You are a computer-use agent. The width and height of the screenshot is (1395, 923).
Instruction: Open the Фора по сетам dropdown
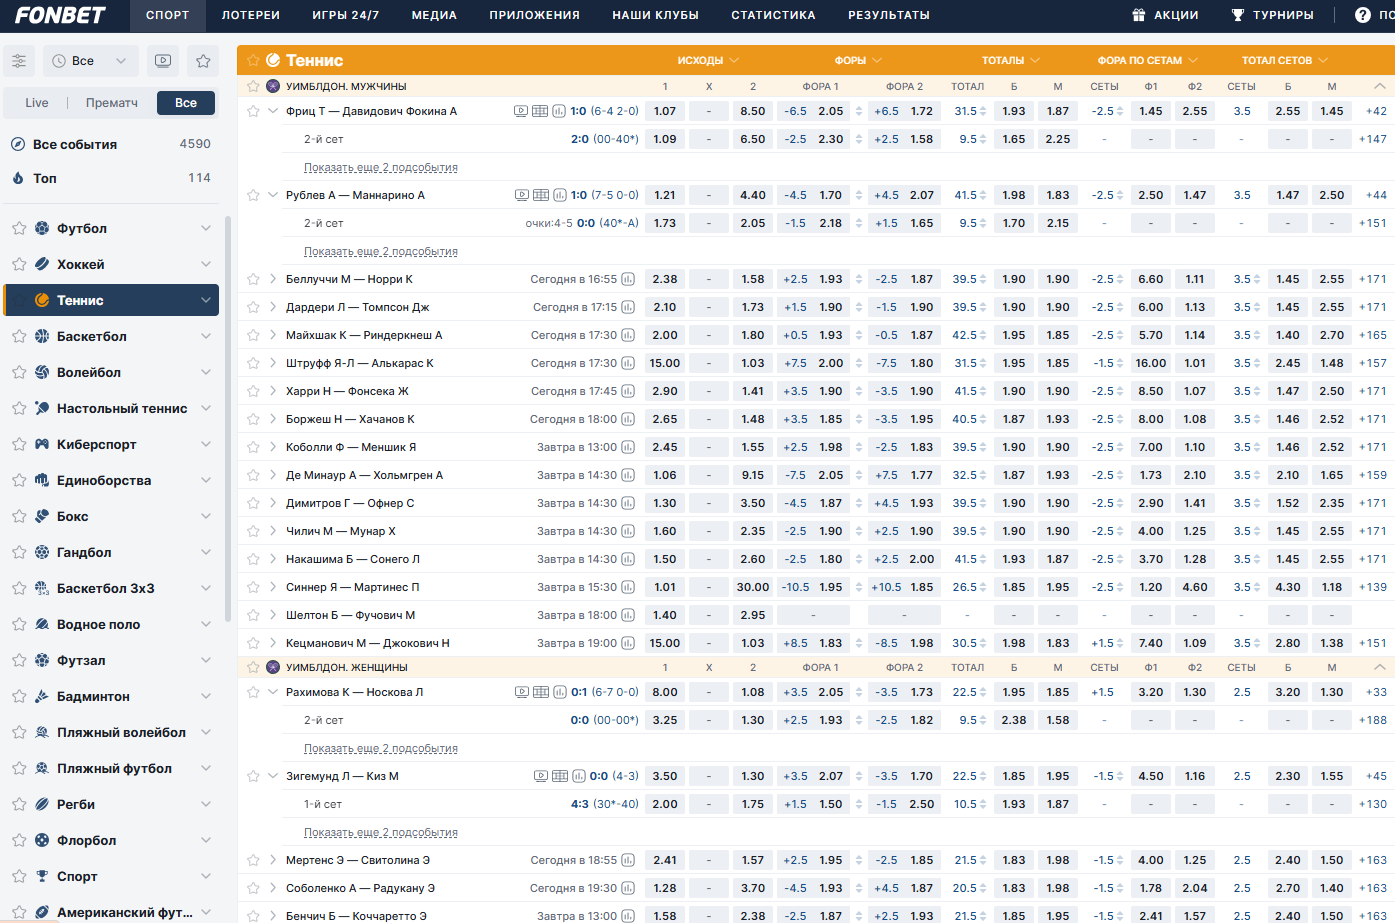[1147, 60]
